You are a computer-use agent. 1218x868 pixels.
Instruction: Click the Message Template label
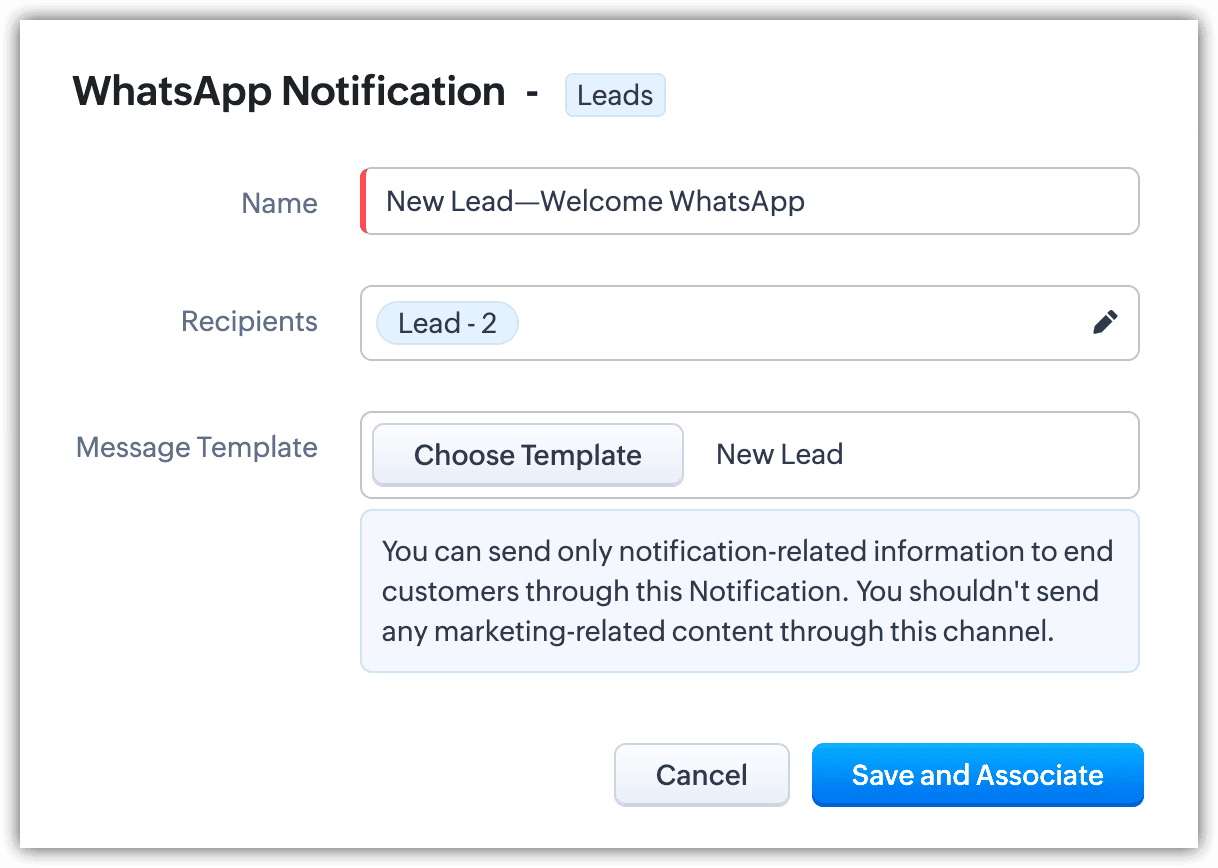pos(197,447)
